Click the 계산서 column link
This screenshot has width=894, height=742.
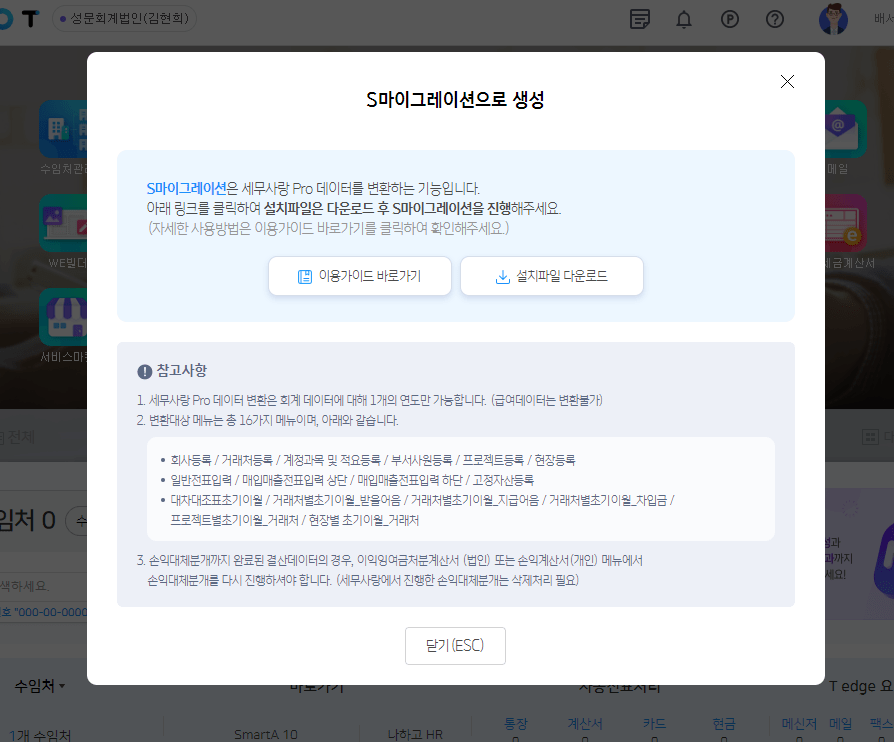click(x=583, y=723)
